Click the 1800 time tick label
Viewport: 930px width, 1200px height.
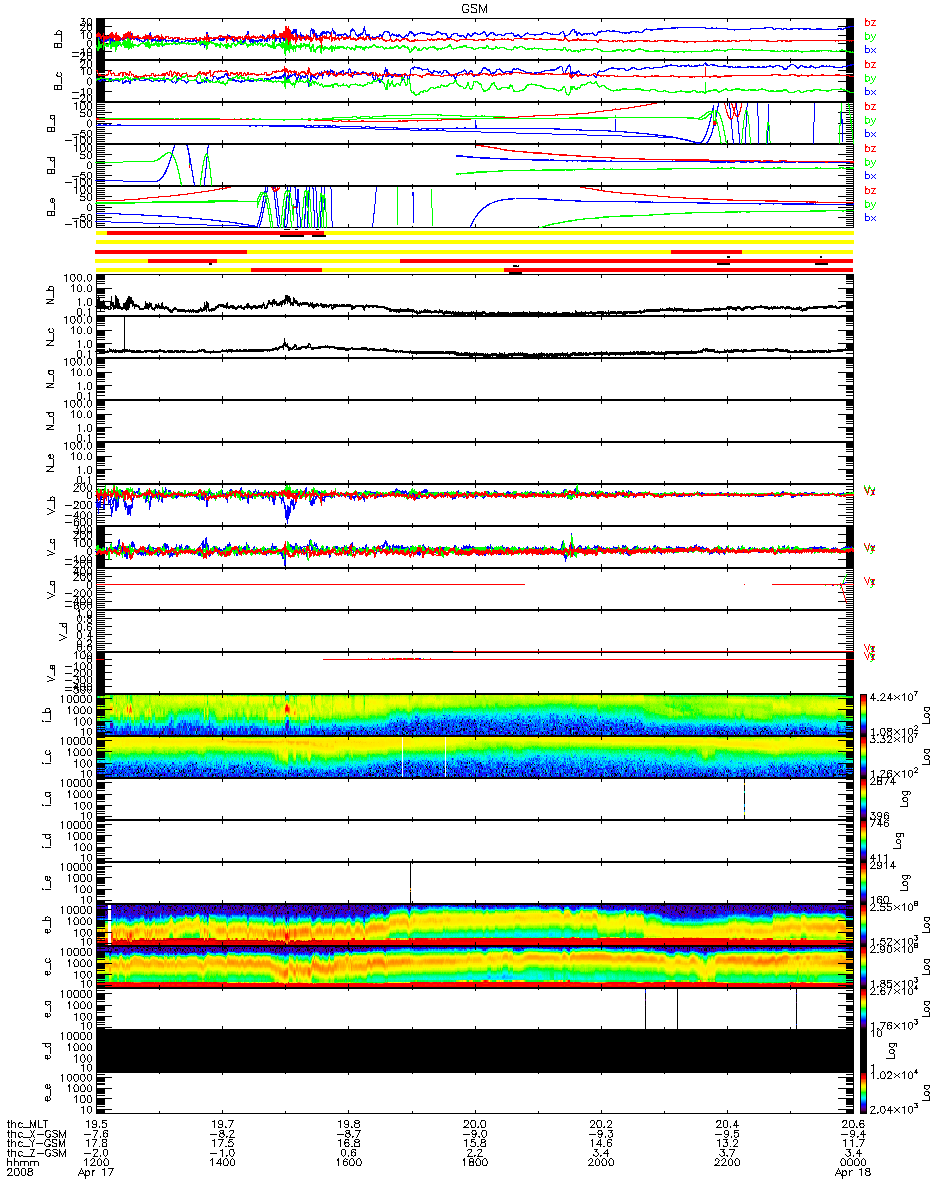474,1162
